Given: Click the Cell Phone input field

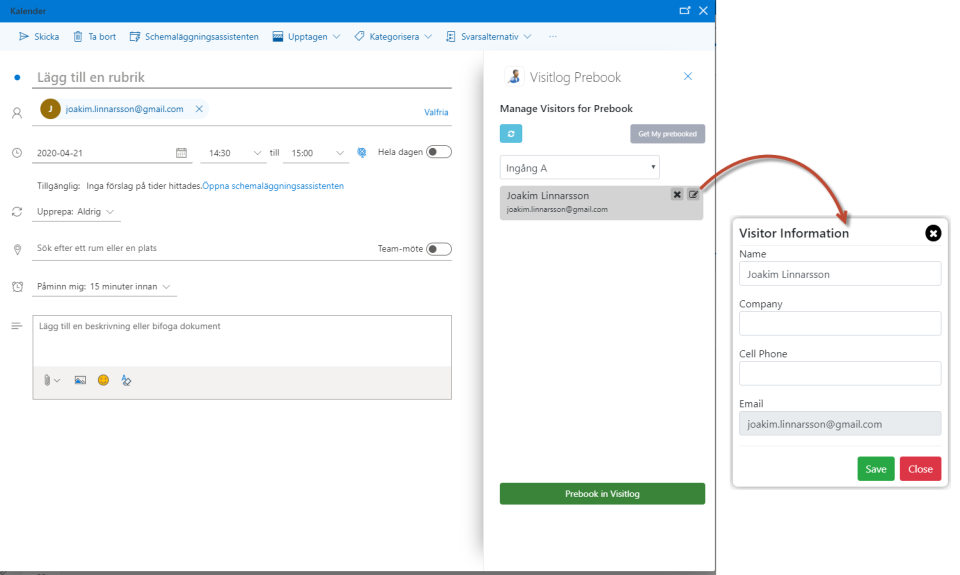Looking at the screenshot, I should tap(840, 374).
